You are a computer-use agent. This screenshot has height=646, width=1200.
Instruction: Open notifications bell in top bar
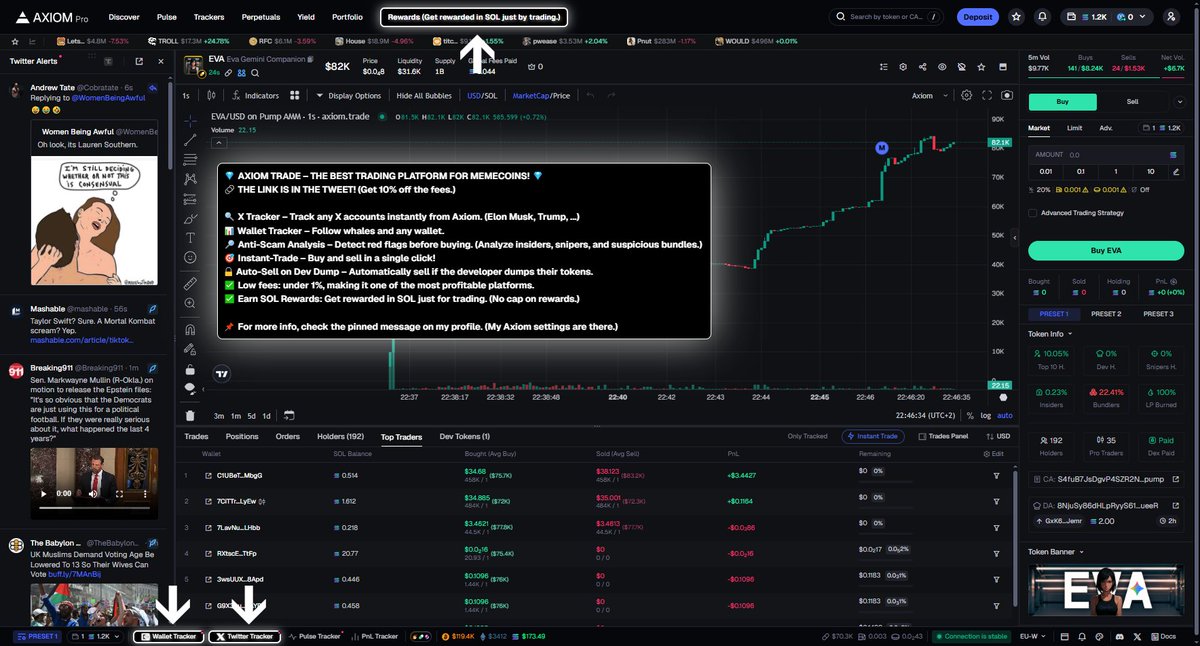[x=1043, y=17]
